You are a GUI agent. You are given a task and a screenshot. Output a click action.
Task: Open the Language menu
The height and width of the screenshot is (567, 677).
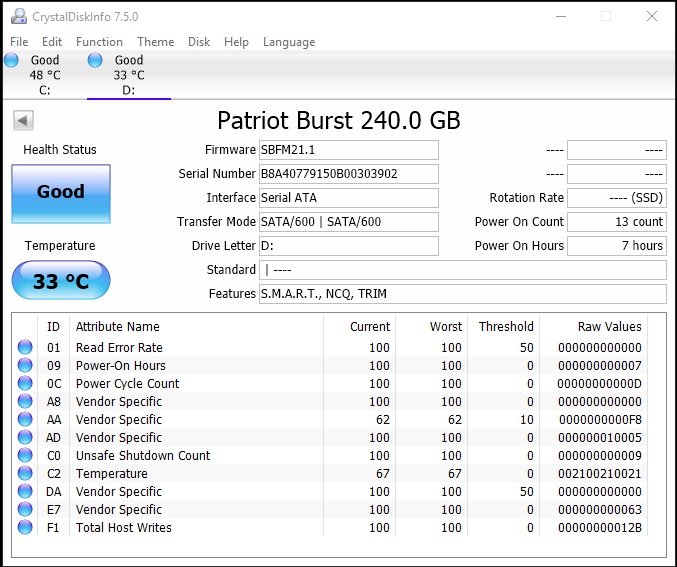[289, 42]
